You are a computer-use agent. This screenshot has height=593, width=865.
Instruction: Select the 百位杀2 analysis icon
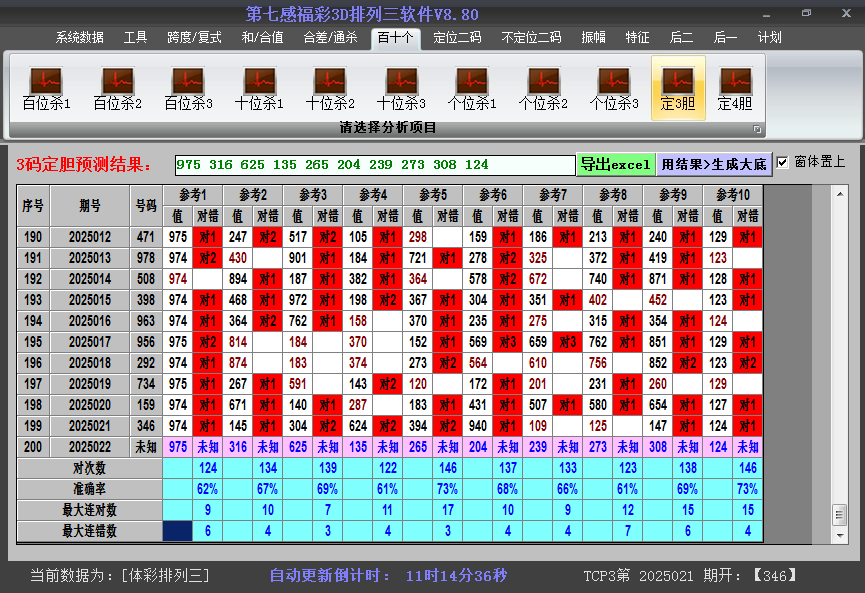[118, 89]
